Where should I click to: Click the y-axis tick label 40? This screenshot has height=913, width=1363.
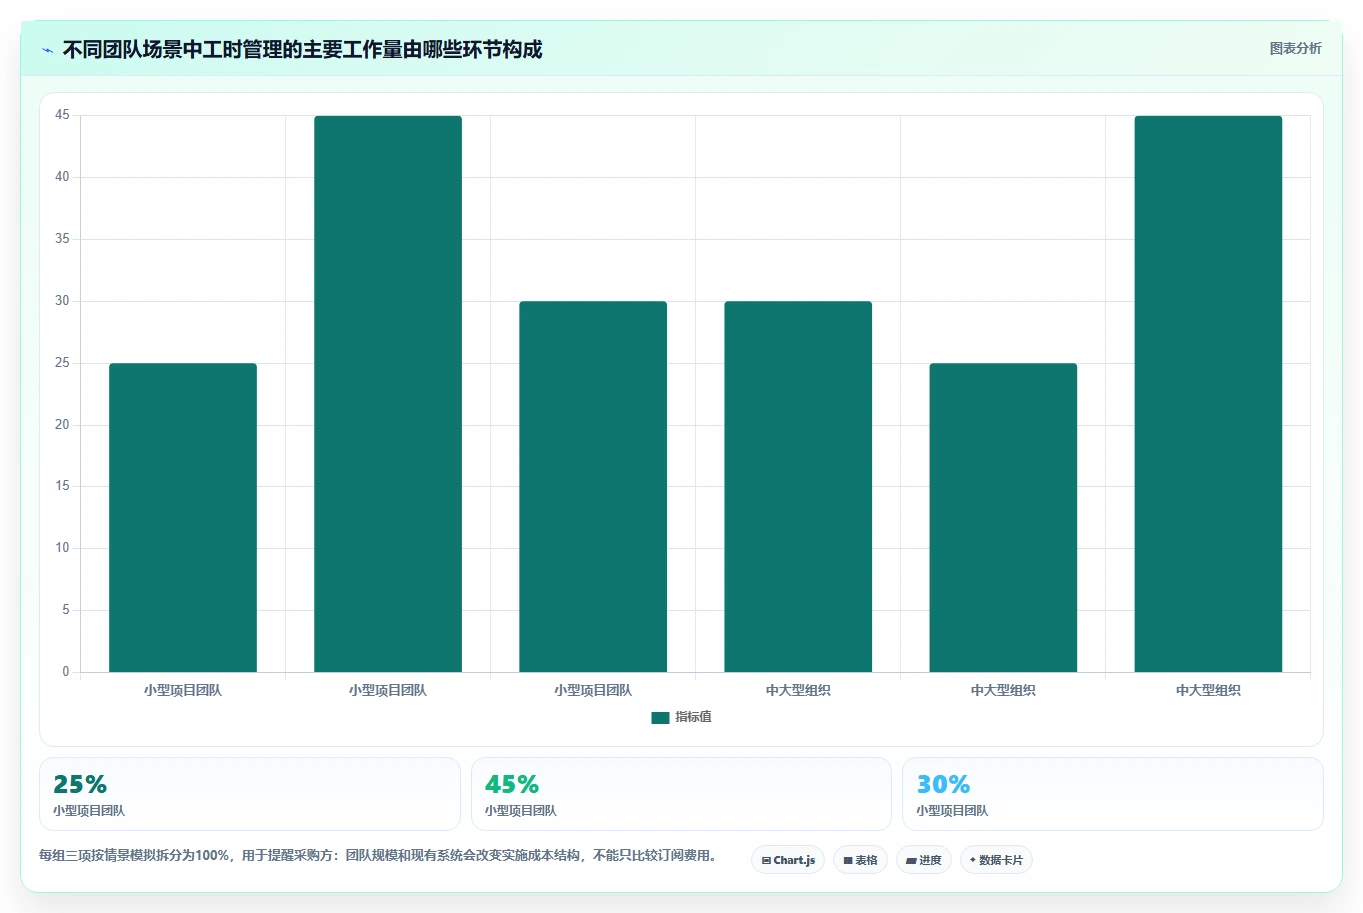pos(63,177)
